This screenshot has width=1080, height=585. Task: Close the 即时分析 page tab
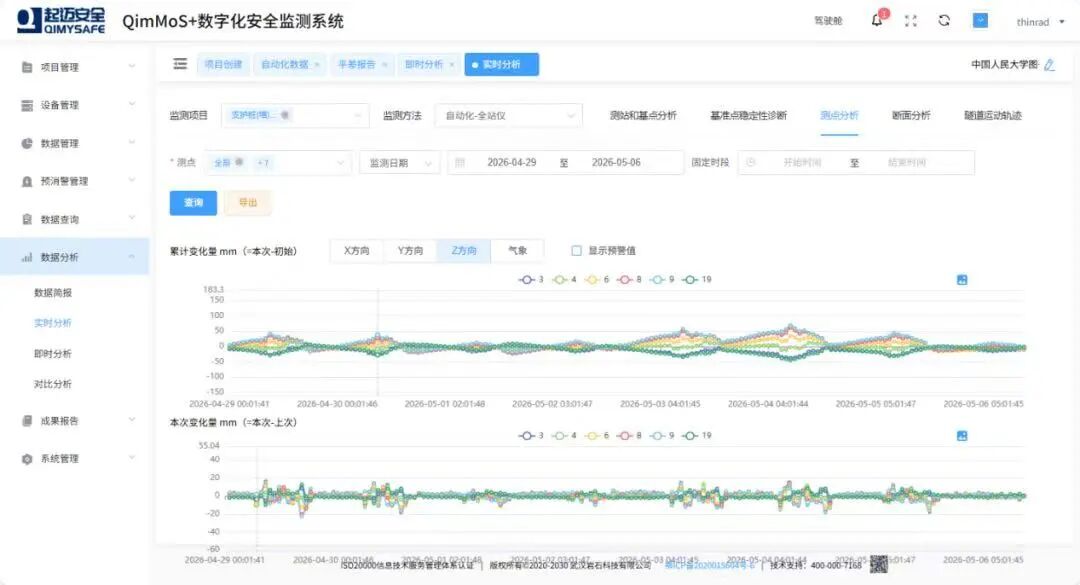click(452, 65)
